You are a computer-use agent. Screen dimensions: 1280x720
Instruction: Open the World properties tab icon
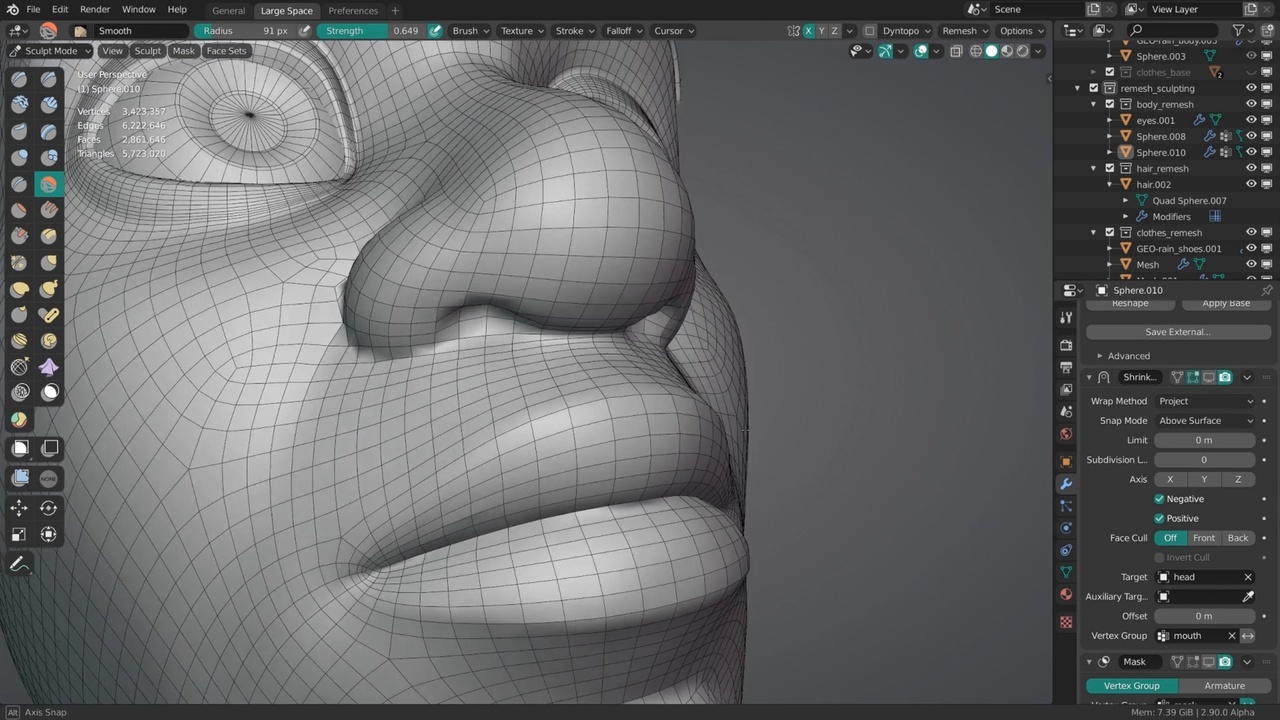1066,434
